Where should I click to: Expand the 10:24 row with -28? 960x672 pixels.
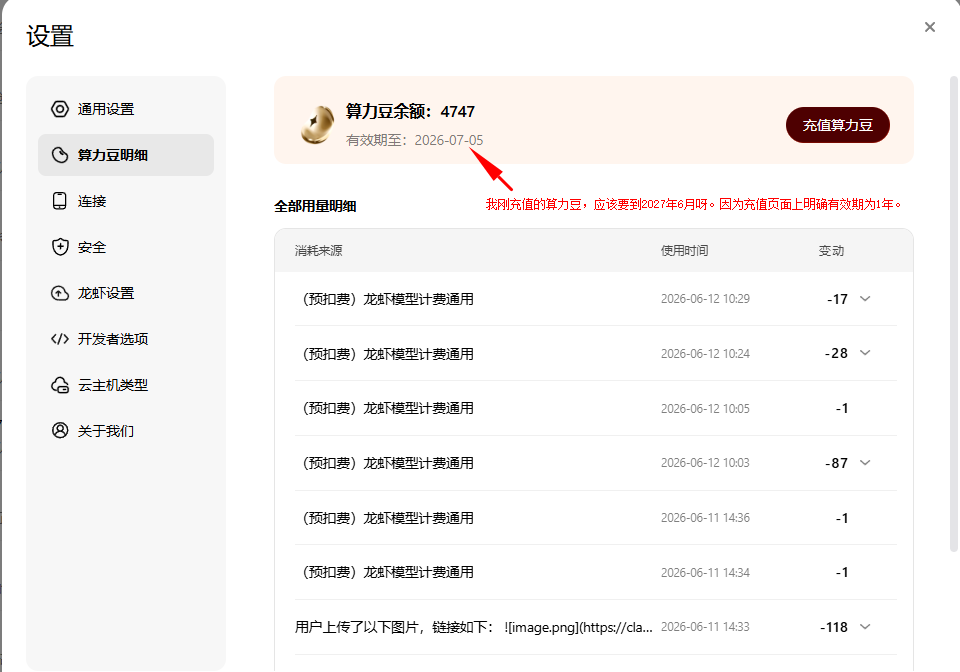coord(865,353)
